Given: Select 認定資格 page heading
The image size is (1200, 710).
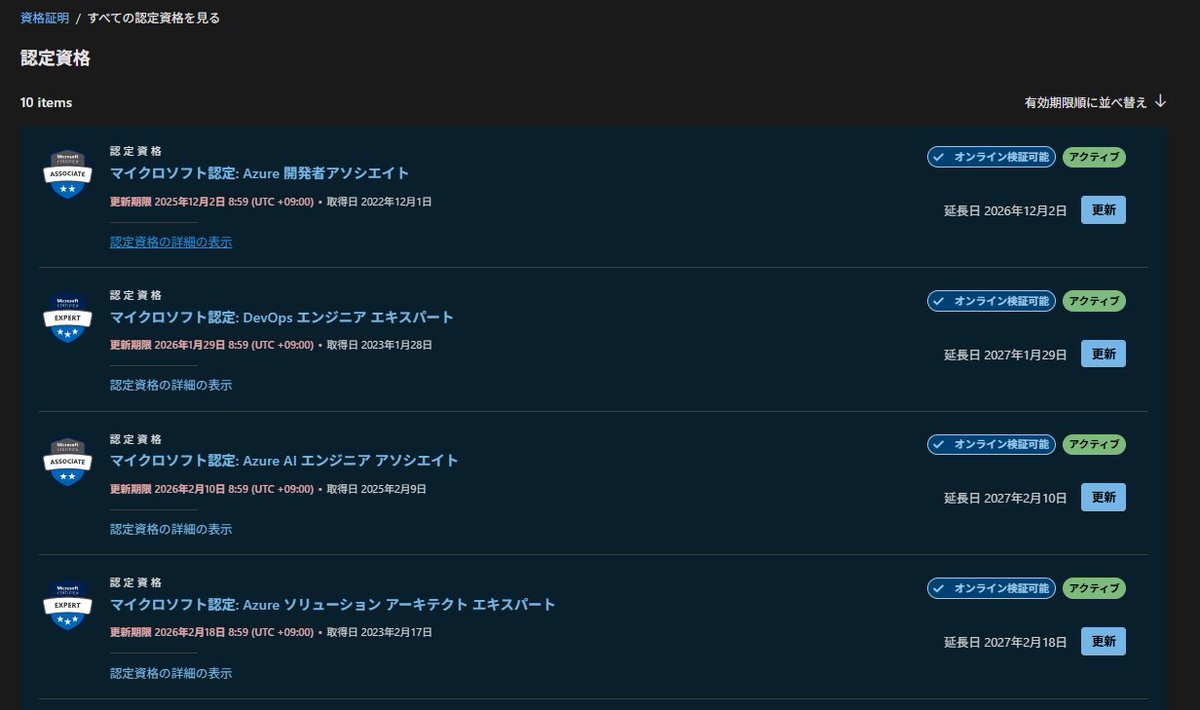Looking at the screenshot, I should tap(55, 58).
